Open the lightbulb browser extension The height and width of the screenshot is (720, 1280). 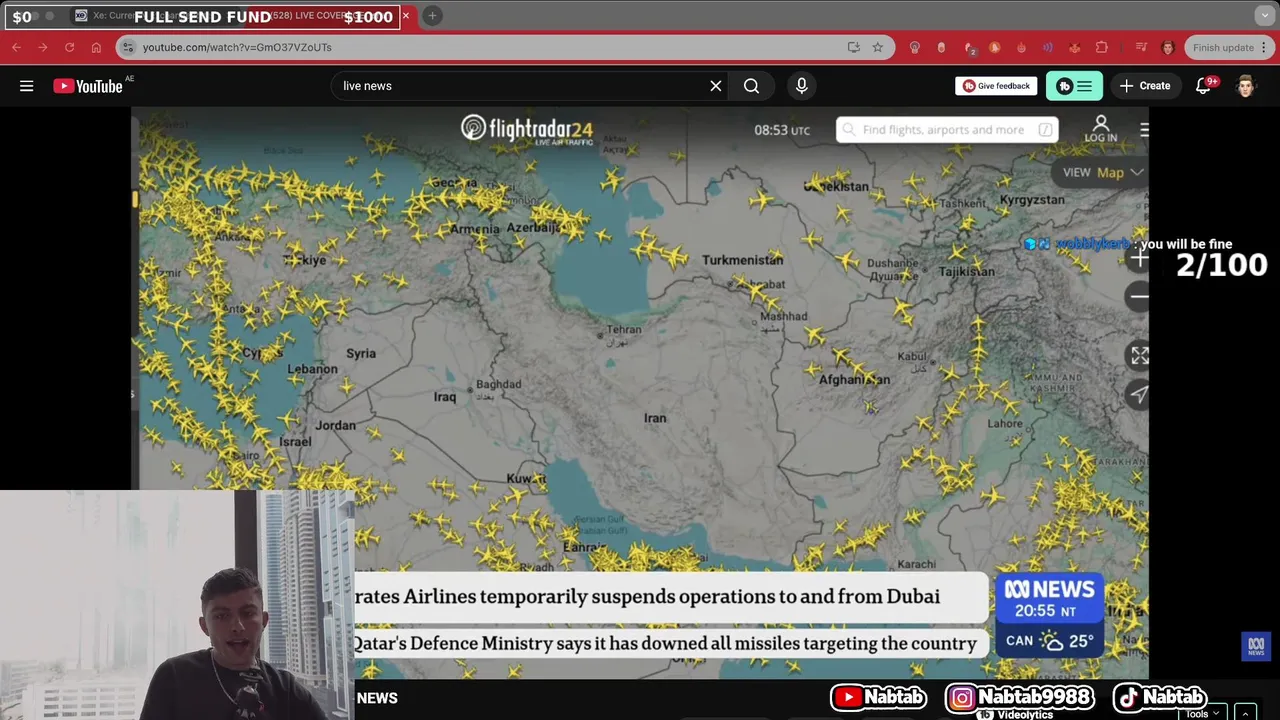(914, 47)
